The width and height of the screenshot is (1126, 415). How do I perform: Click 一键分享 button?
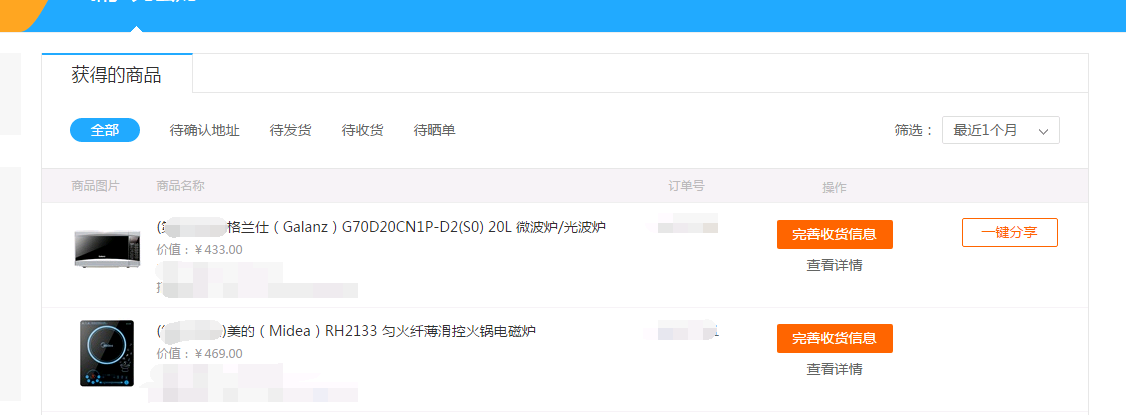1010,233
